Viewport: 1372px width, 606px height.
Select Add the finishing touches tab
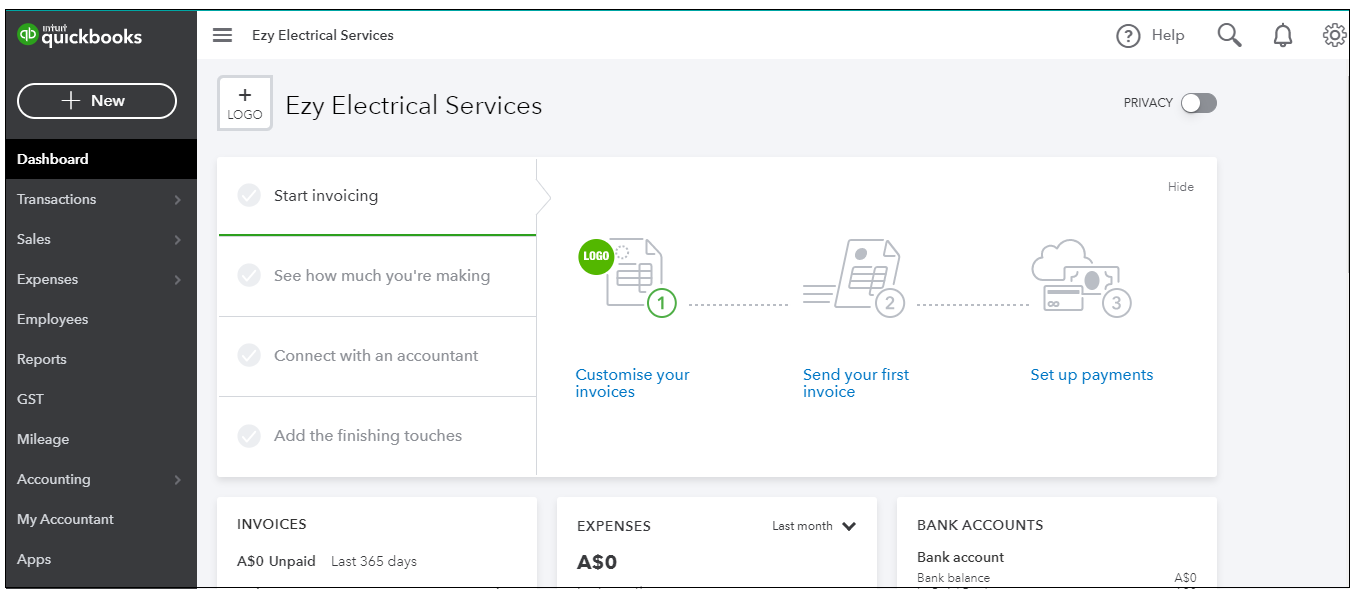(377, 436)
